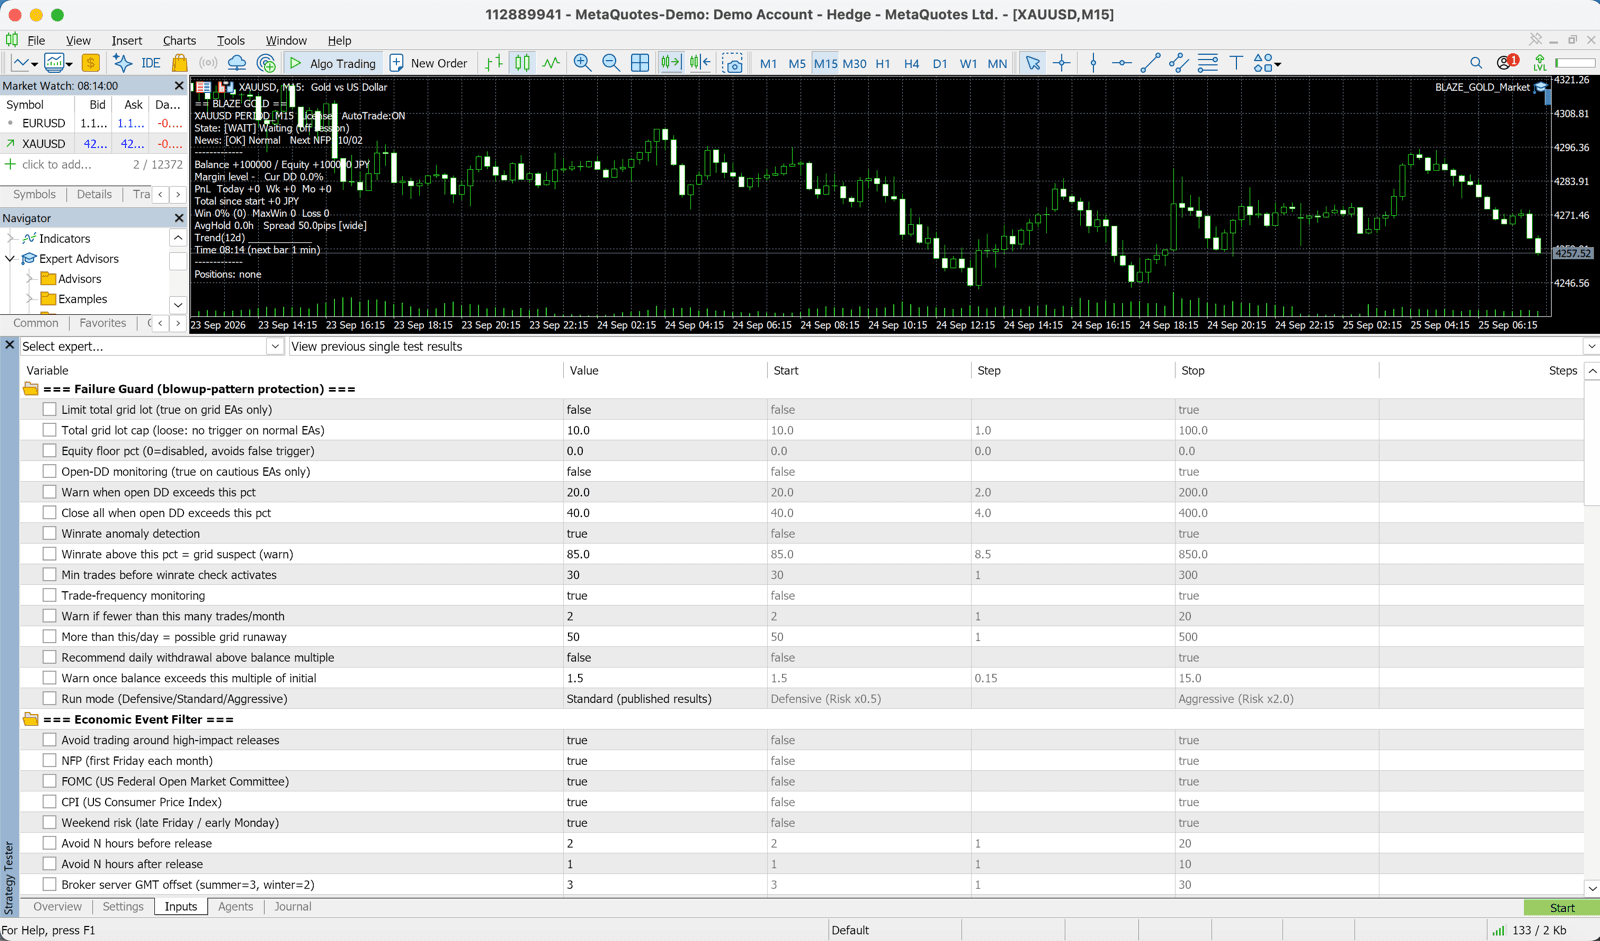The width and height of the screenshot is (1600, 941).
Task: Draw an equidistant channel
Action: point(1179,63)
